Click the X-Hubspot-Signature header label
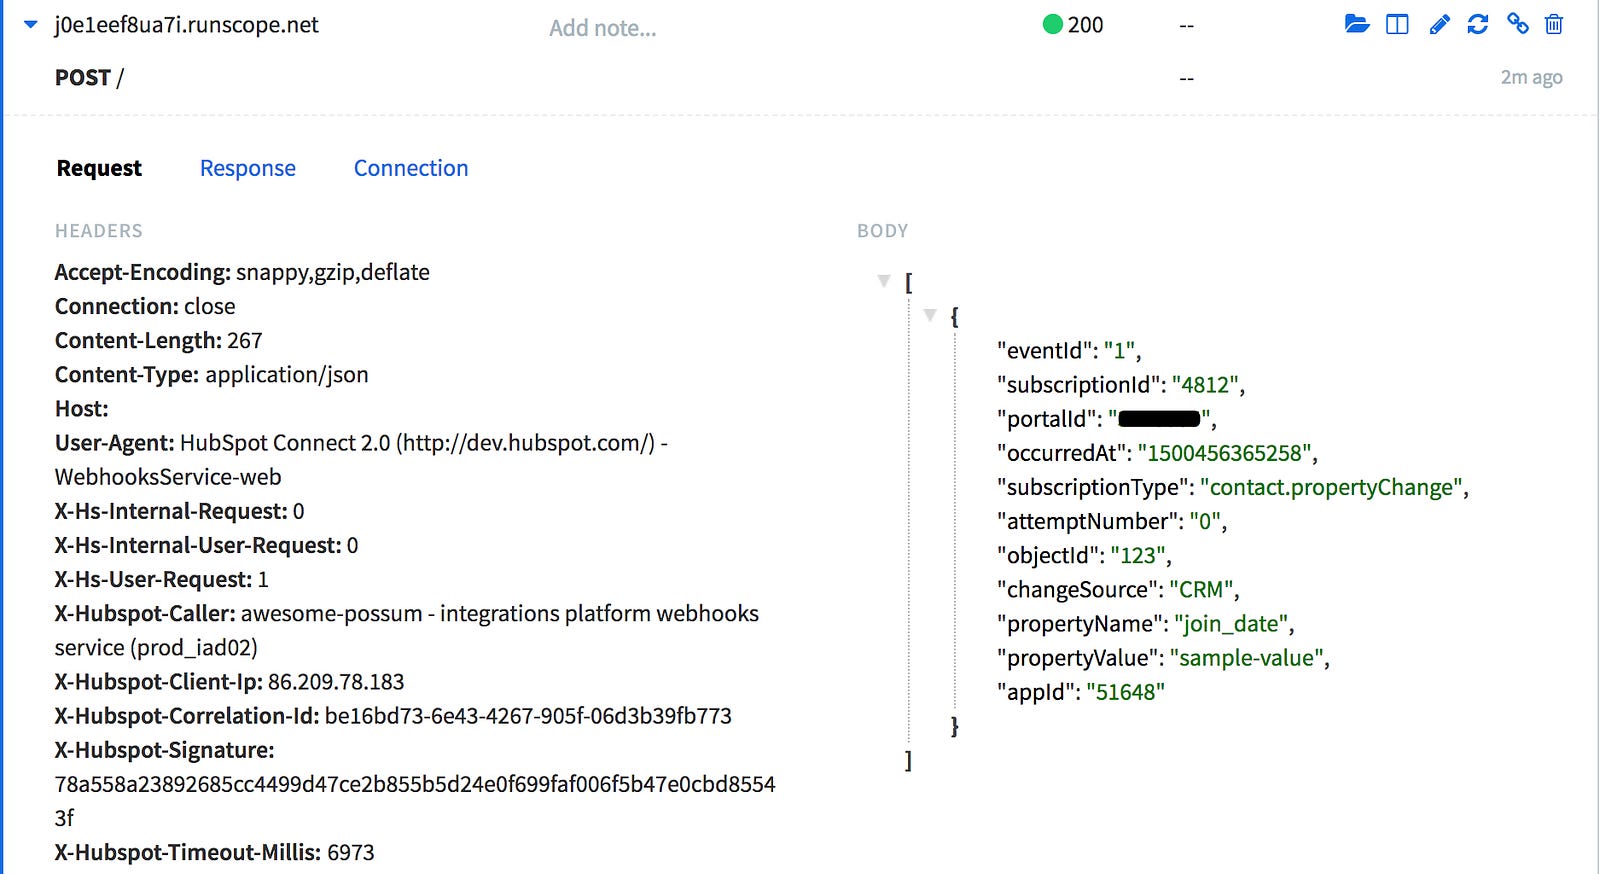Image resolution: width=1600 pixels, height=874 pixels. tap(164, 750)
